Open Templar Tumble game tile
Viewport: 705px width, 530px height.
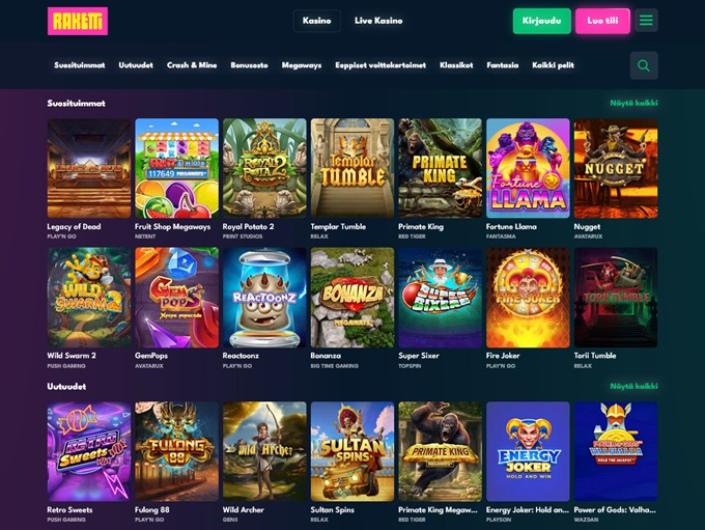[352, 169]
